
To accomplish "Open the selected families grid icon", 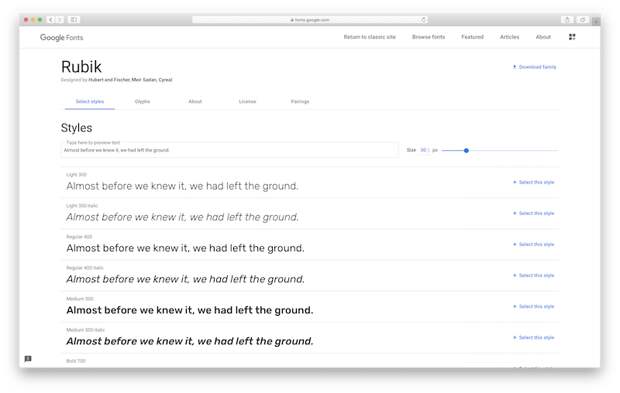I will click(x=572, y=37).
